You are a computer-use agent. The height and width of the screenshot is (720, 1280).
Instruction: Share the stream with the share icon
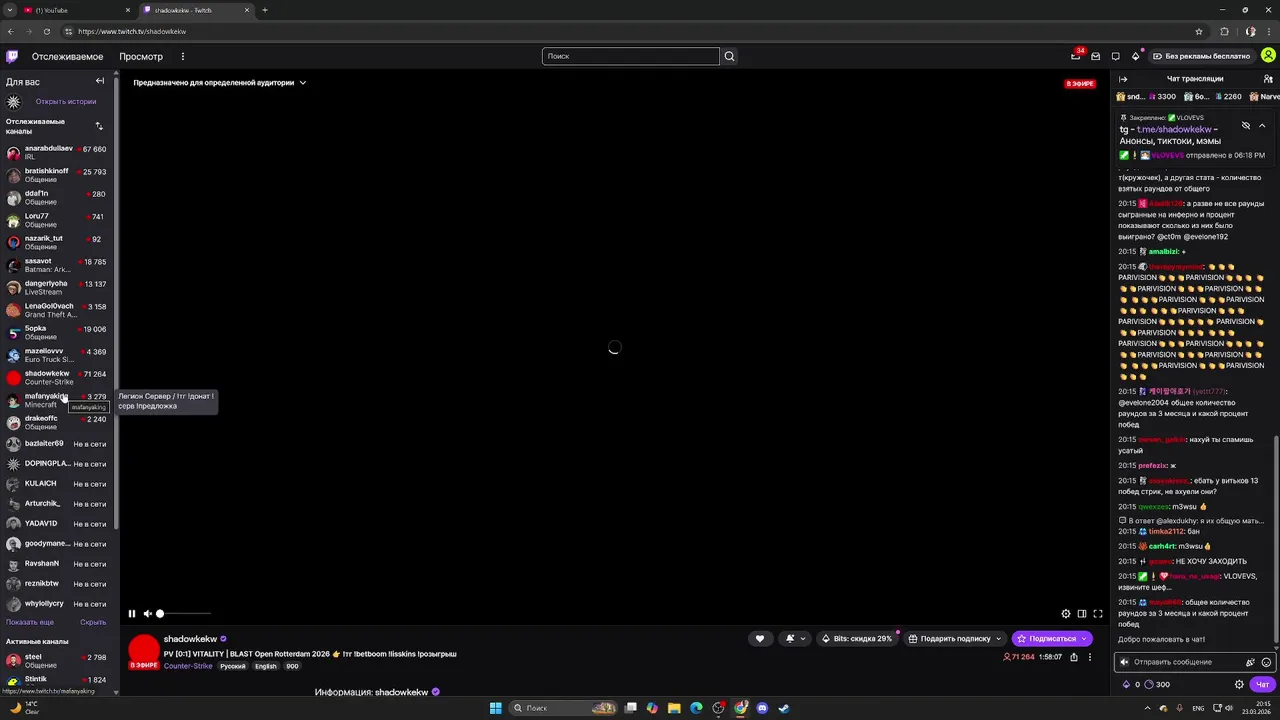(1074, 657)
